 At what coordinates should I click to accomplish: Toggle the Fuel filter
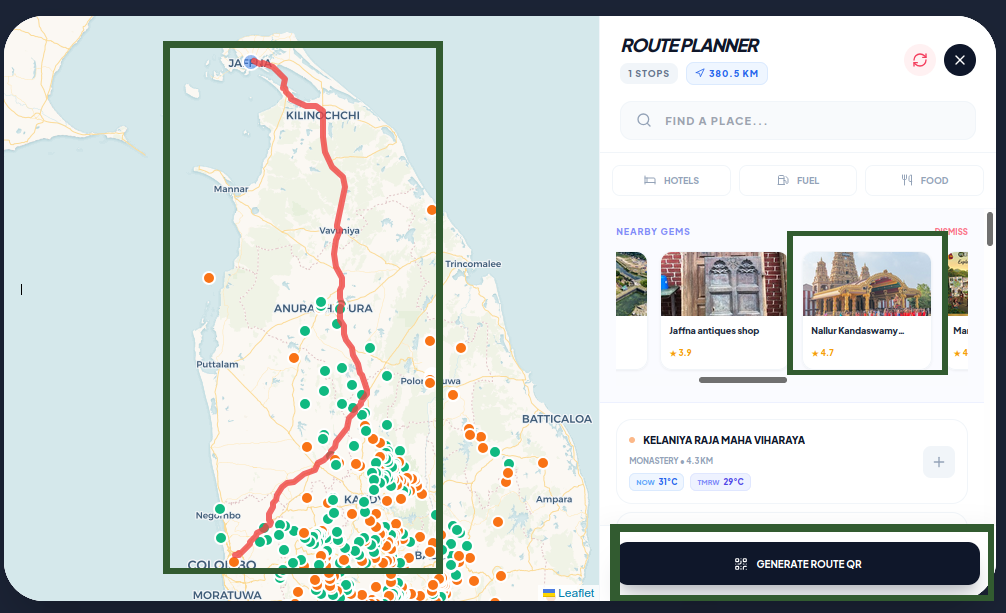coord(797,180)
